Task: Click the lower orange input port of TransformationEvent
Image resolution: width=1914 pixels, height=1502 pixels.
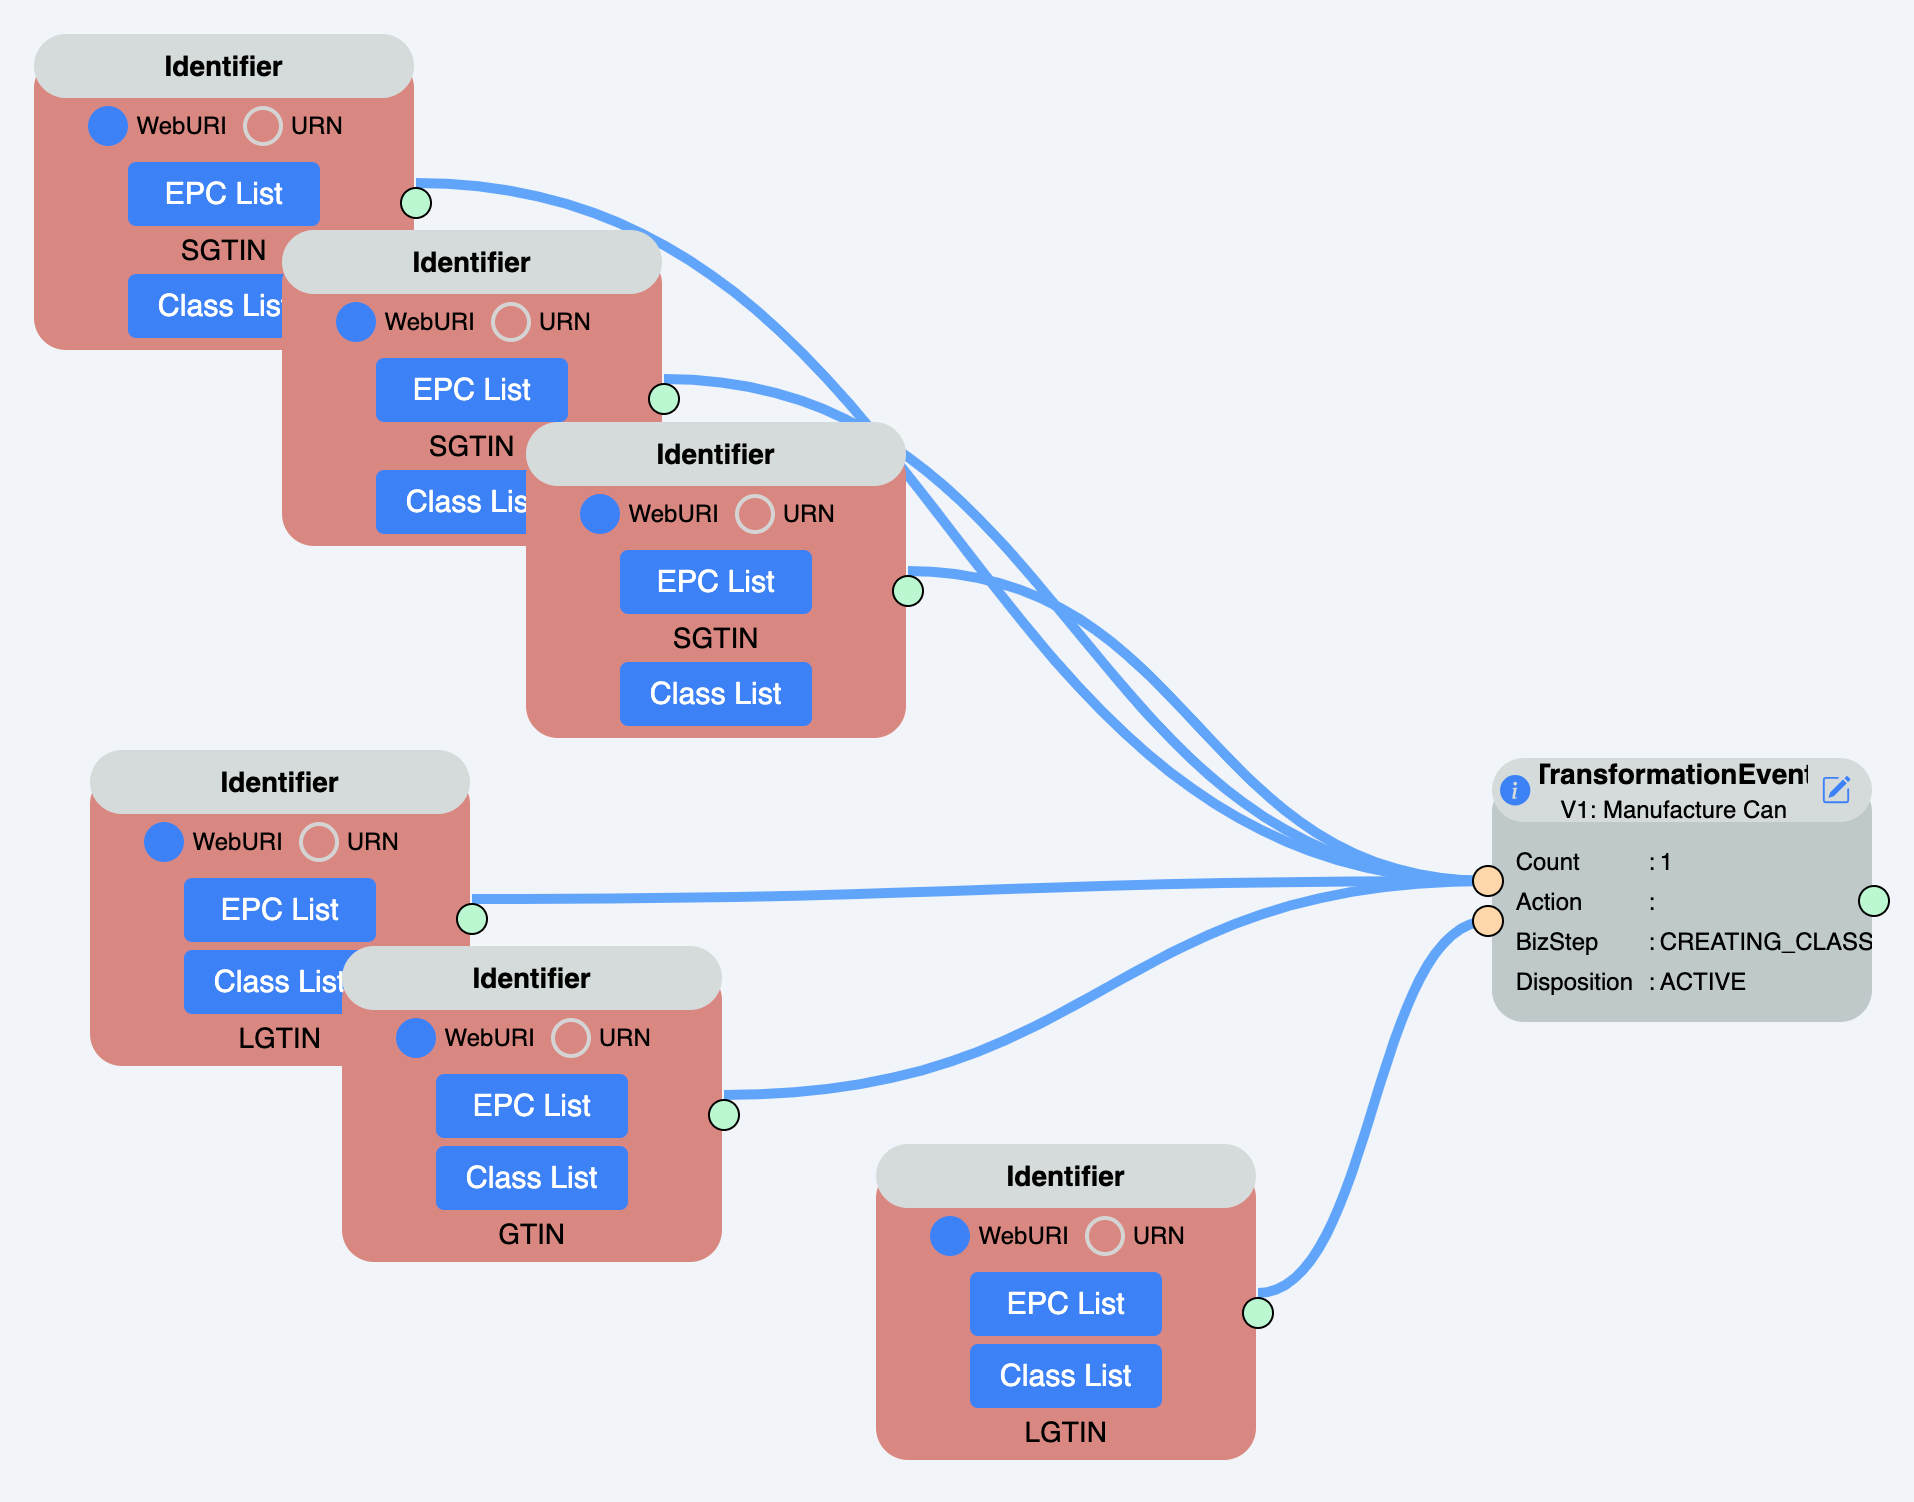Action: coord(1488,921)
